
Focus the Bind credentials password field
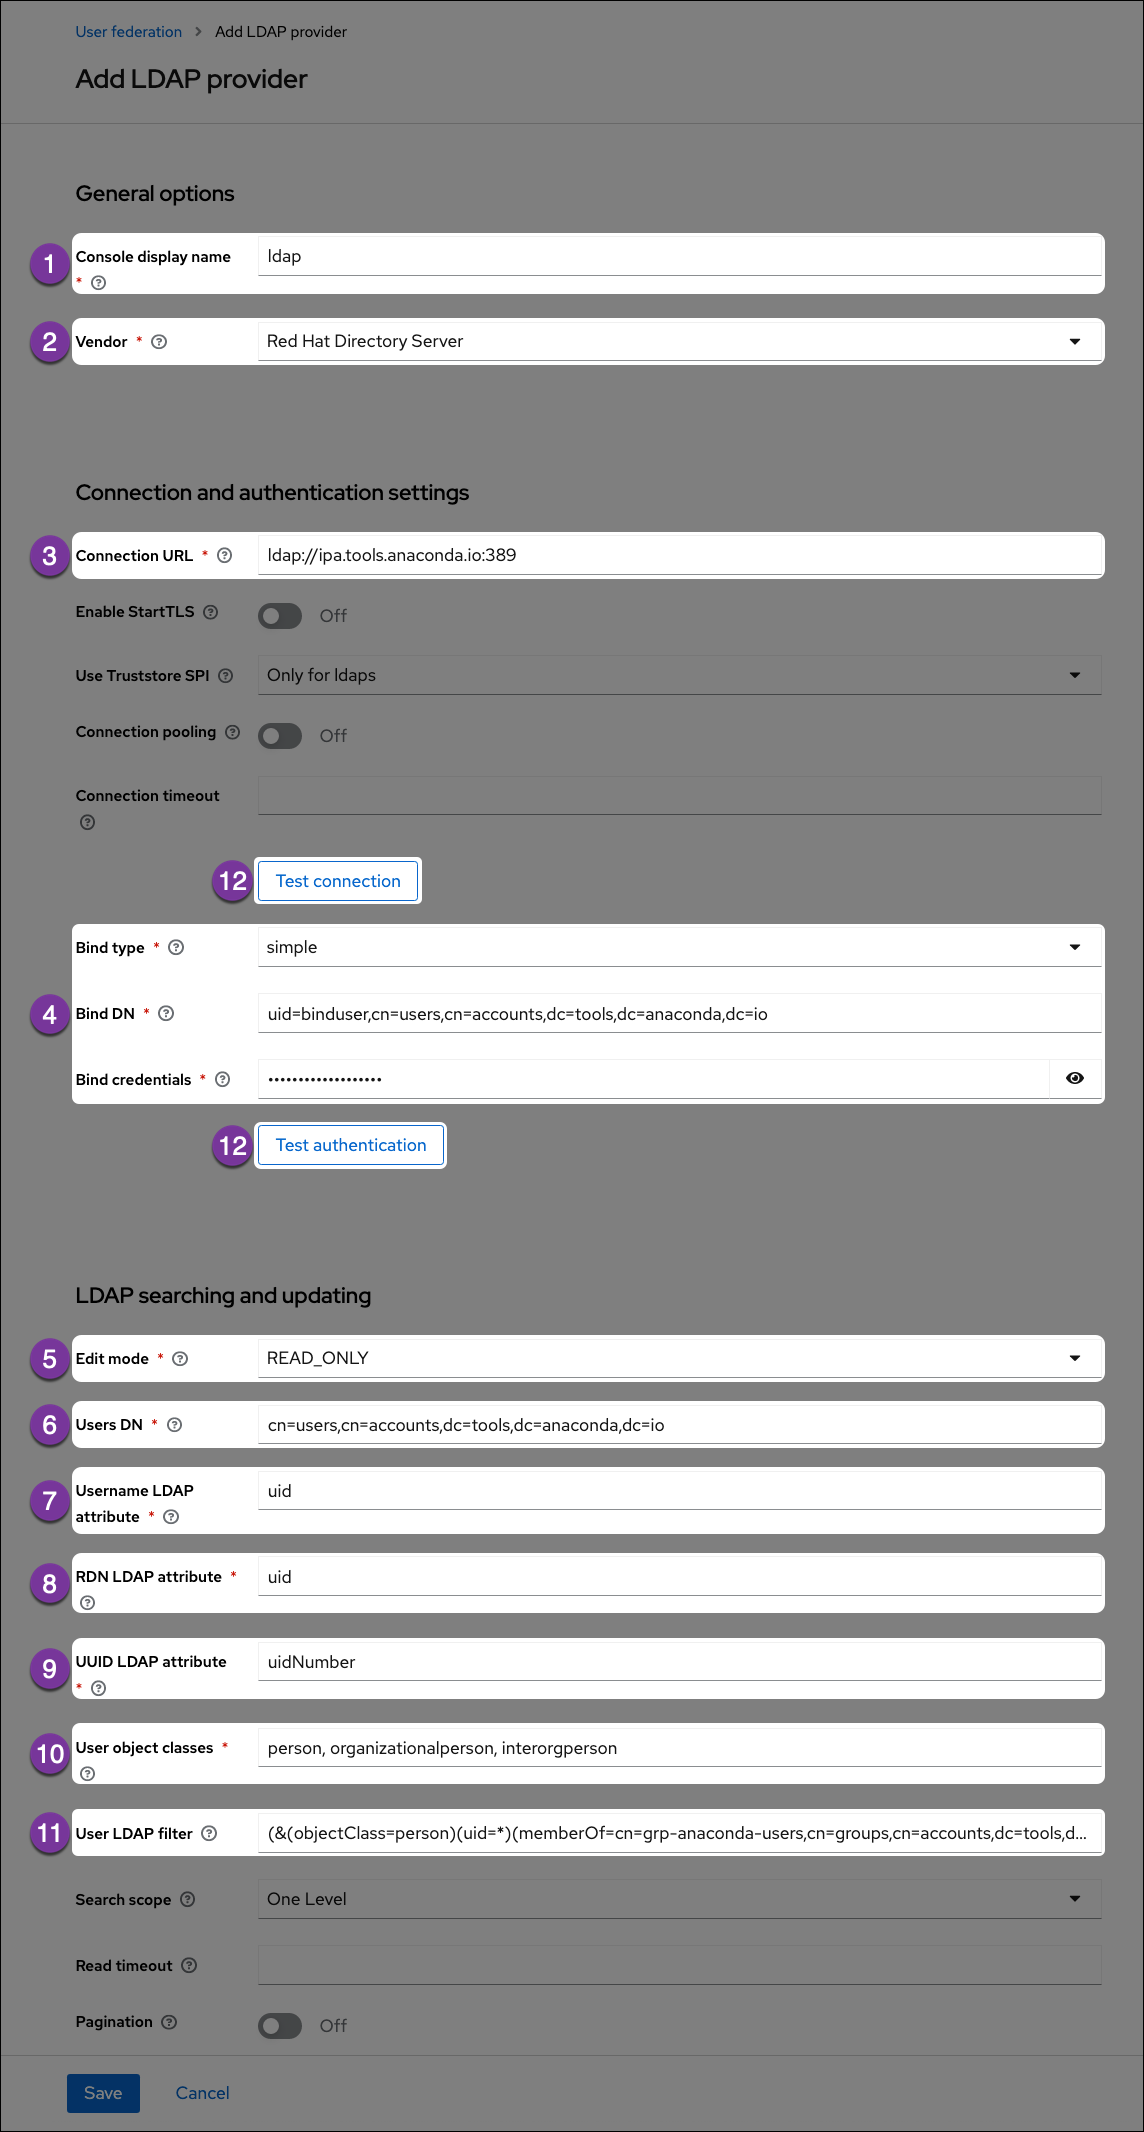click(x=654, y=1079)
